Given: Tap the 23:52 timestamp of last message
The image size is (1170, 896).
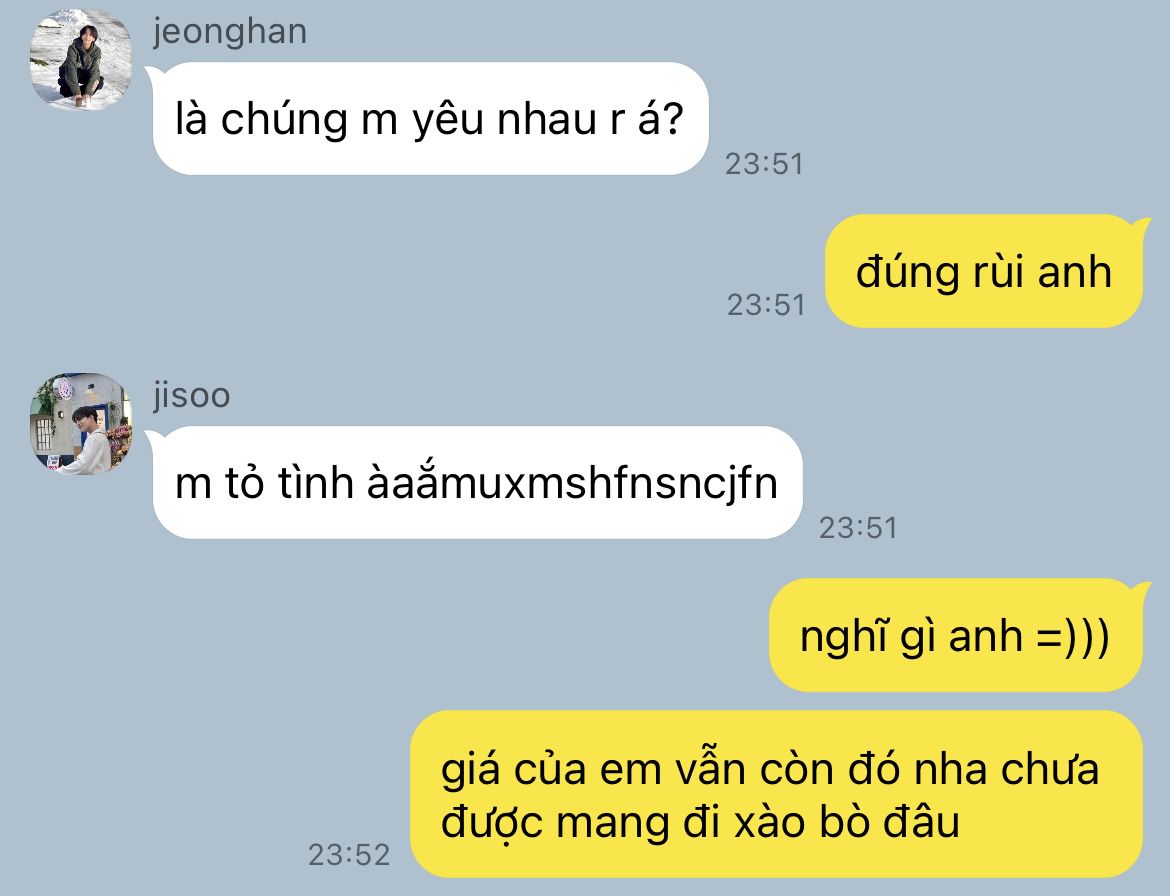Looking at the screenshot, I should tap(349, 855).
